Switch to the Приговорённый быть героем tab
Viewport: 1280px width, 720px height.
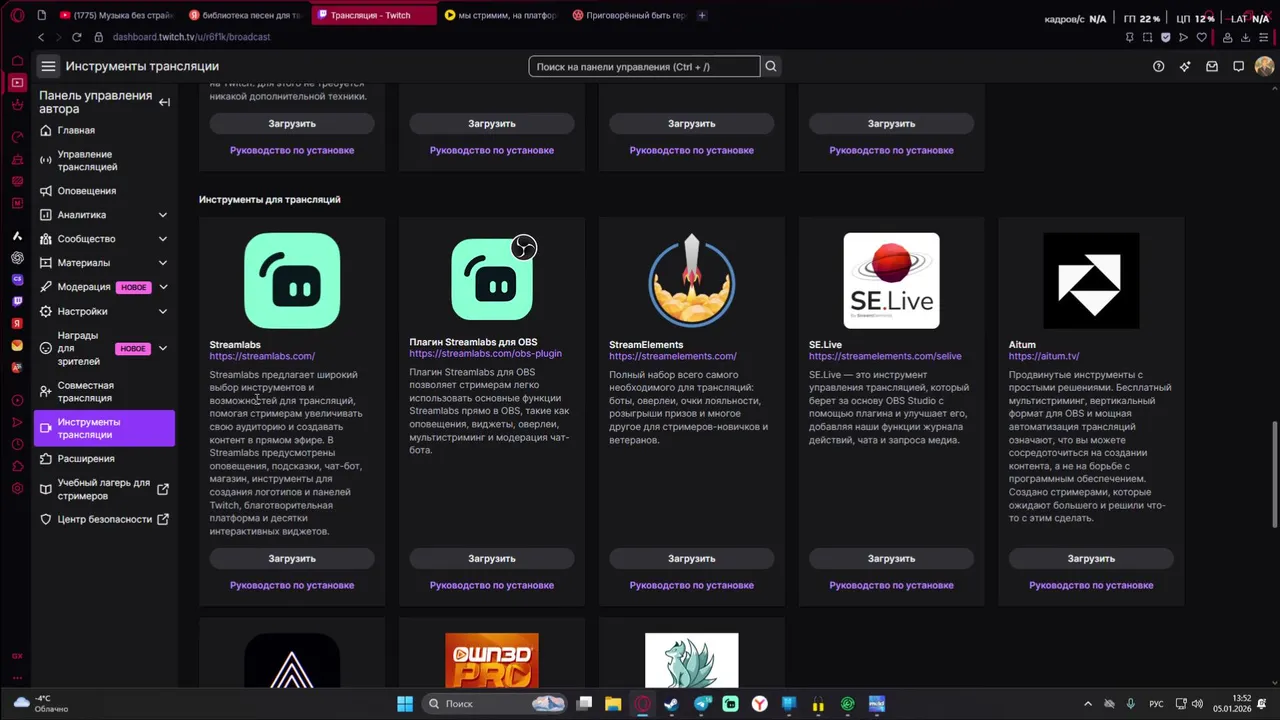click(629, 15)
